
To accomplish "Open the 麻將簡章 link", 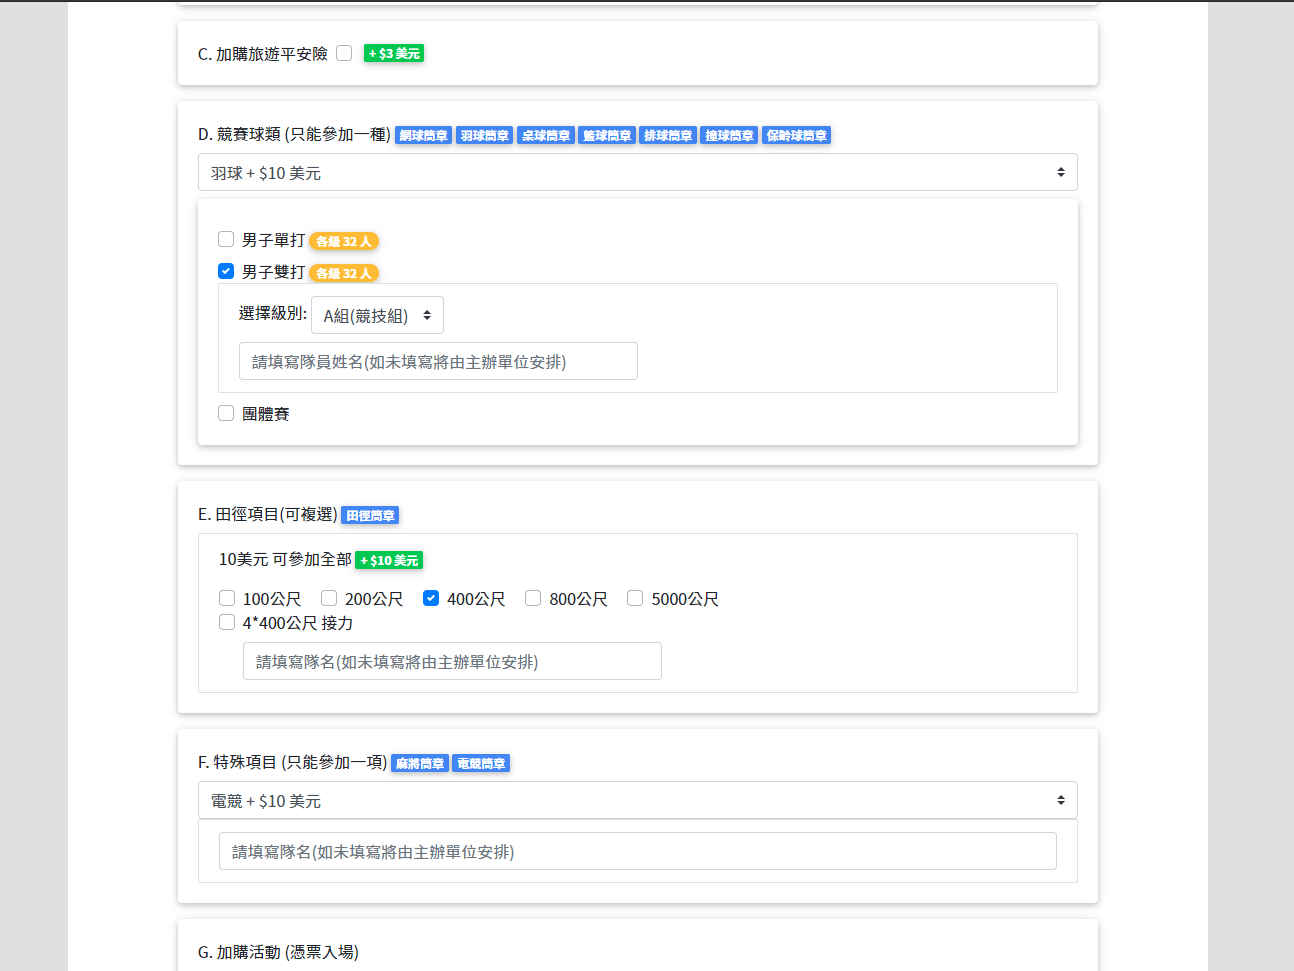I will pyautogui.click(x=419, y=763).
